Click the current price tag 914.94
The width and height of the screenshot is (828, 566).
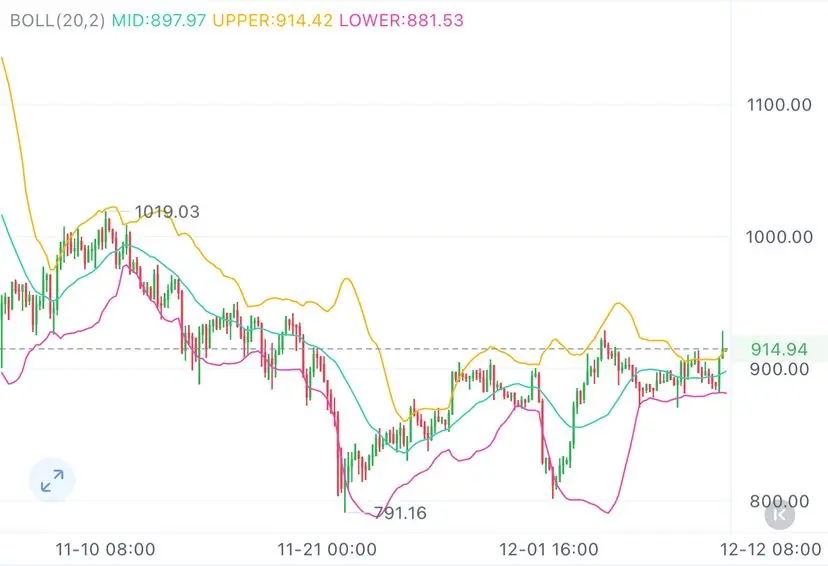(779, 349)
